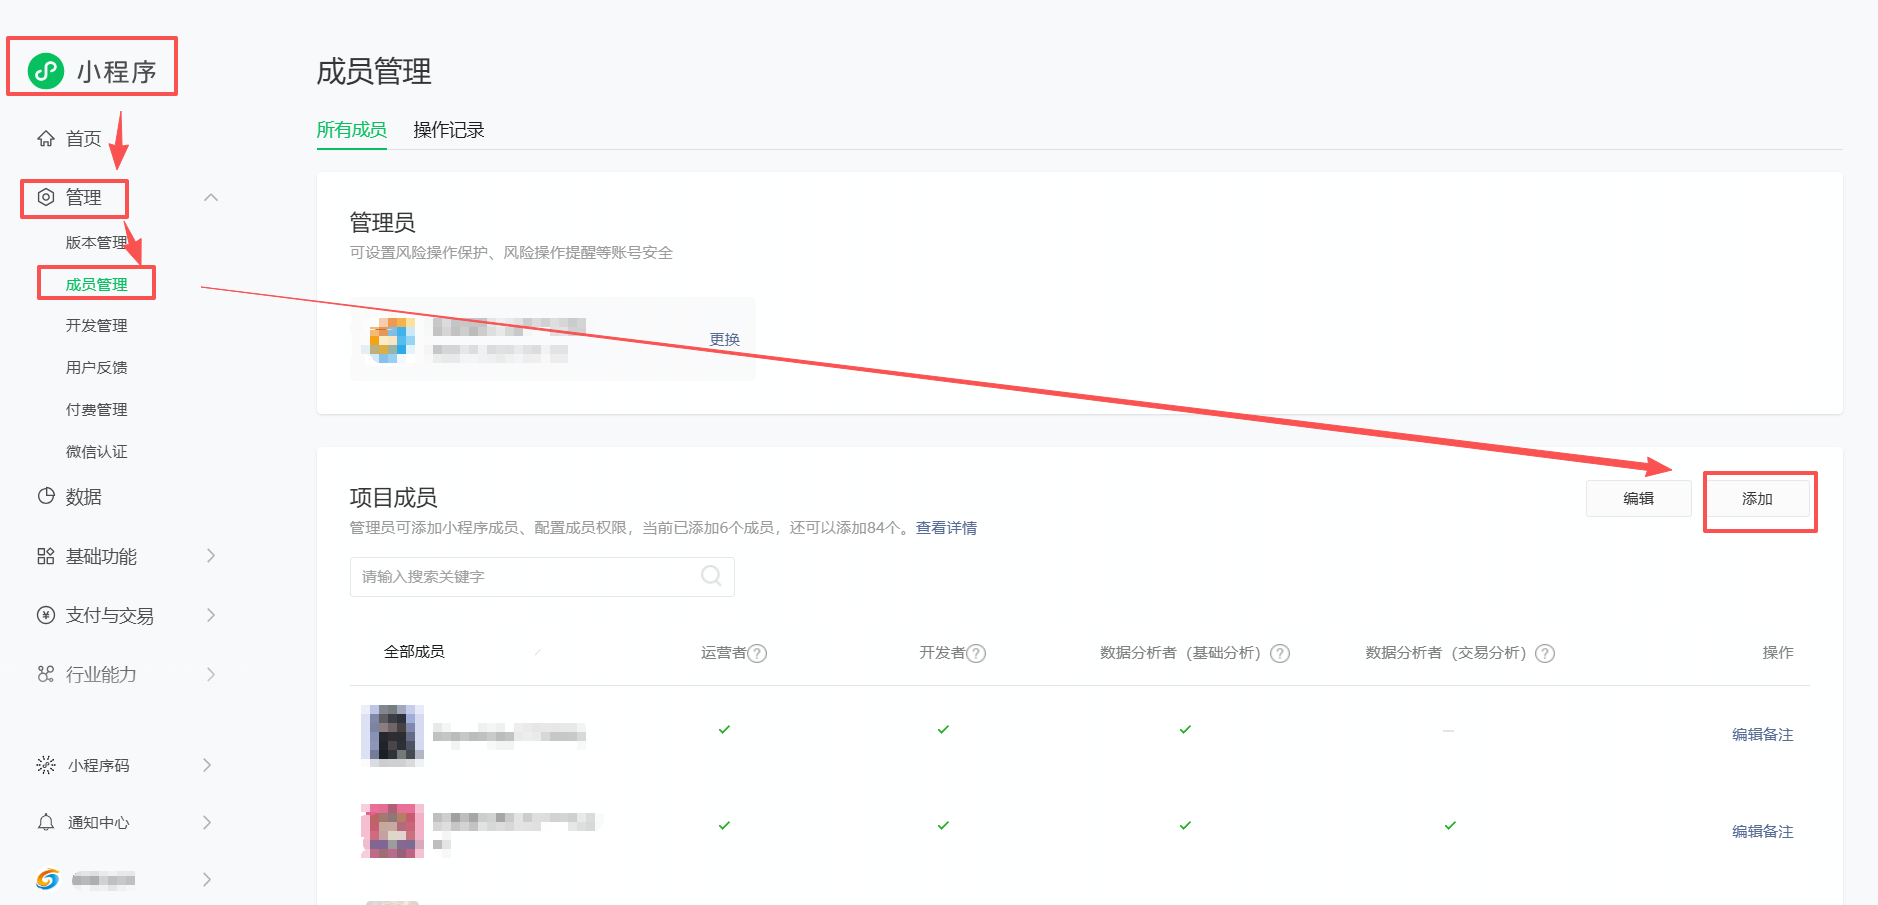Expand the 基础功能 menu chevron
1878x905 pixels.
click(x=211, y=556)
